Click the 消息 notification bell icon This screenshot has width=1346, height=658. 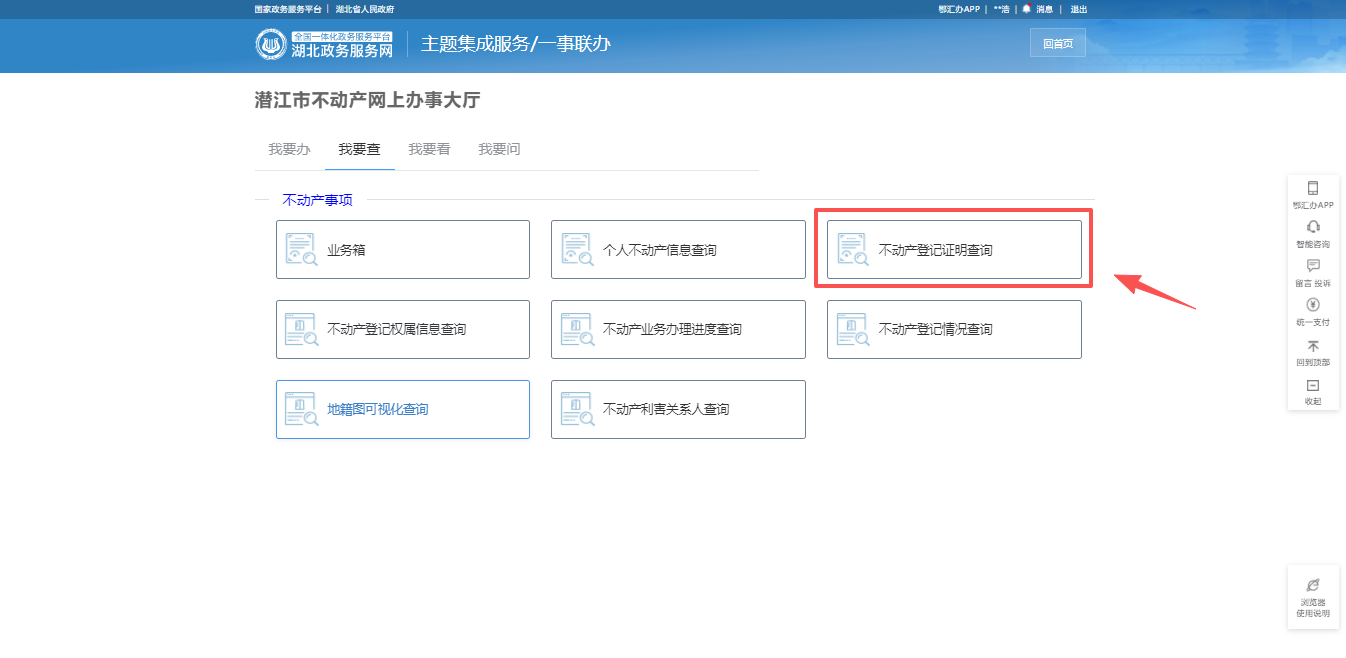[1026, 9]
